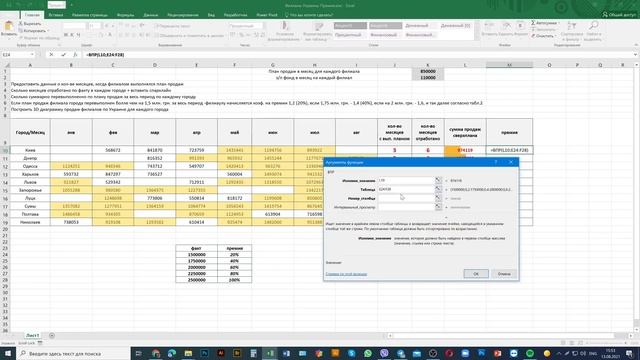Click the Искомое_значение input field
640x360 pixels.
tap(406, 180)
